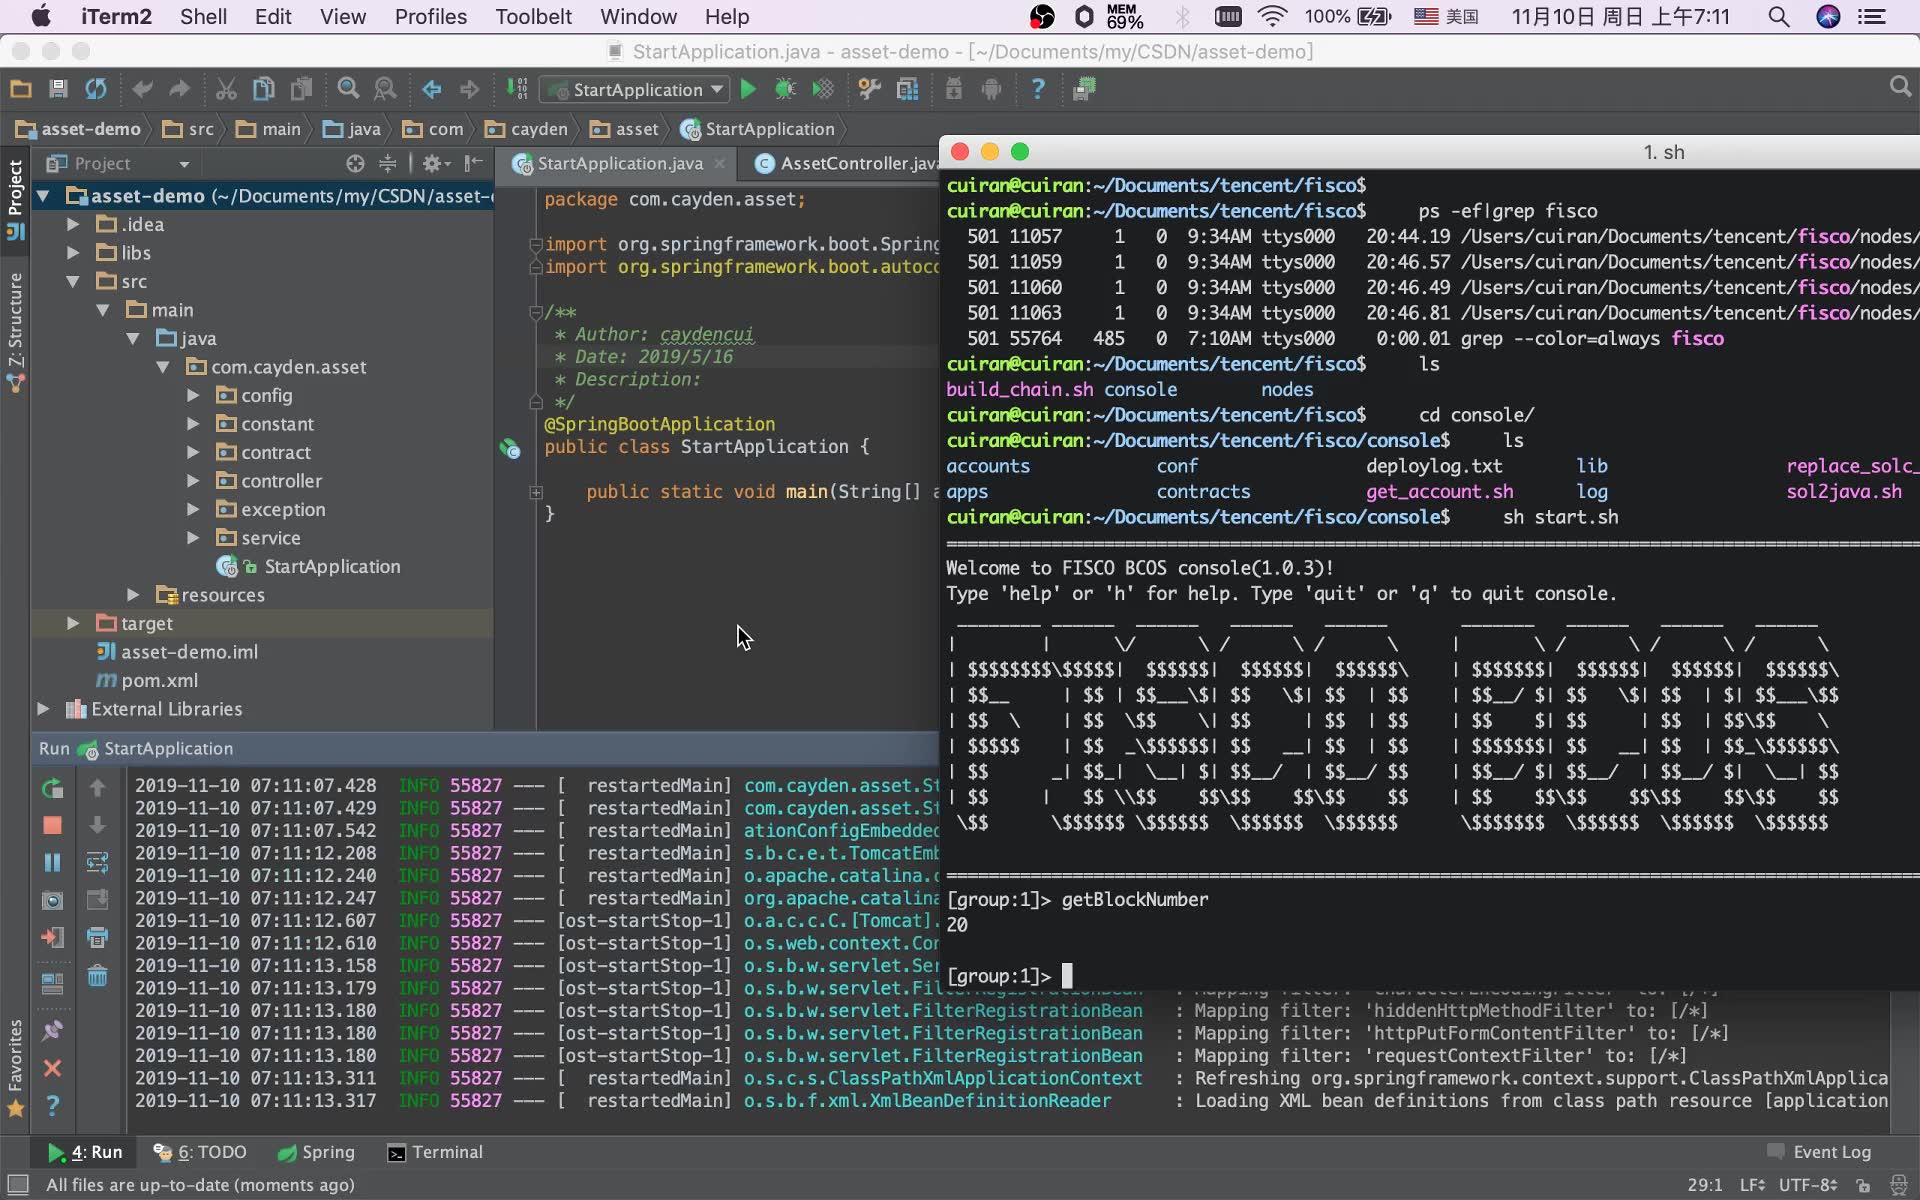
Task: Open the Event Log
Action: (1819, 1152)
